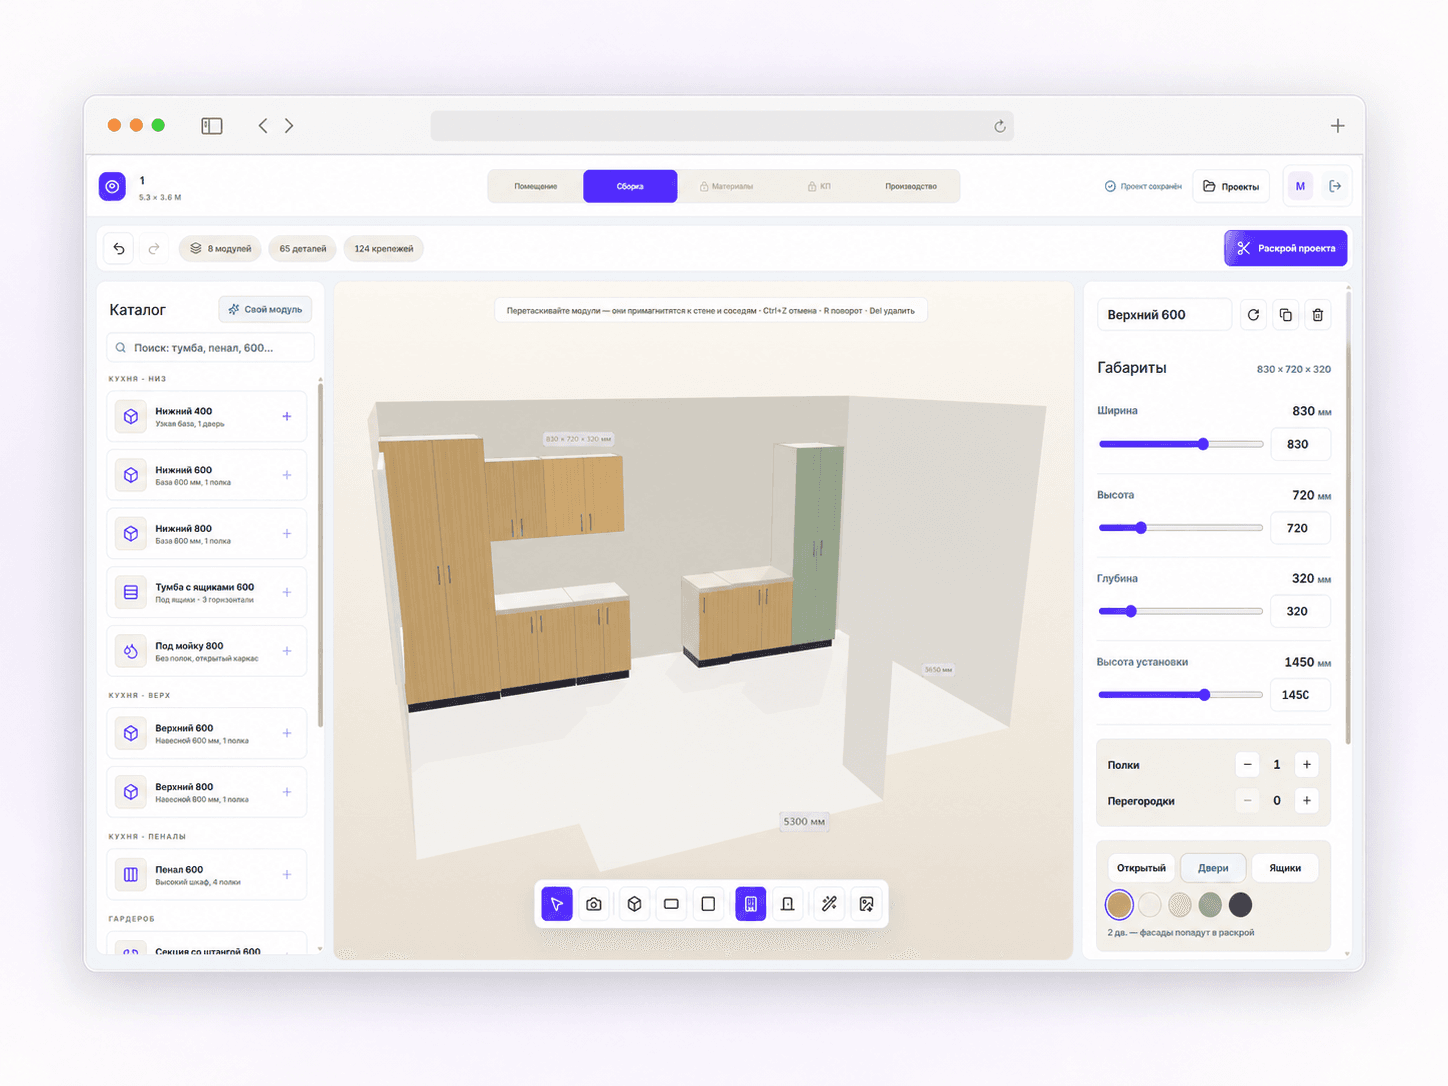The width and height of the screenshot is (1448, 1086).
Task: Increase Перегородки count with plus
Action: tap(1307, 801)
